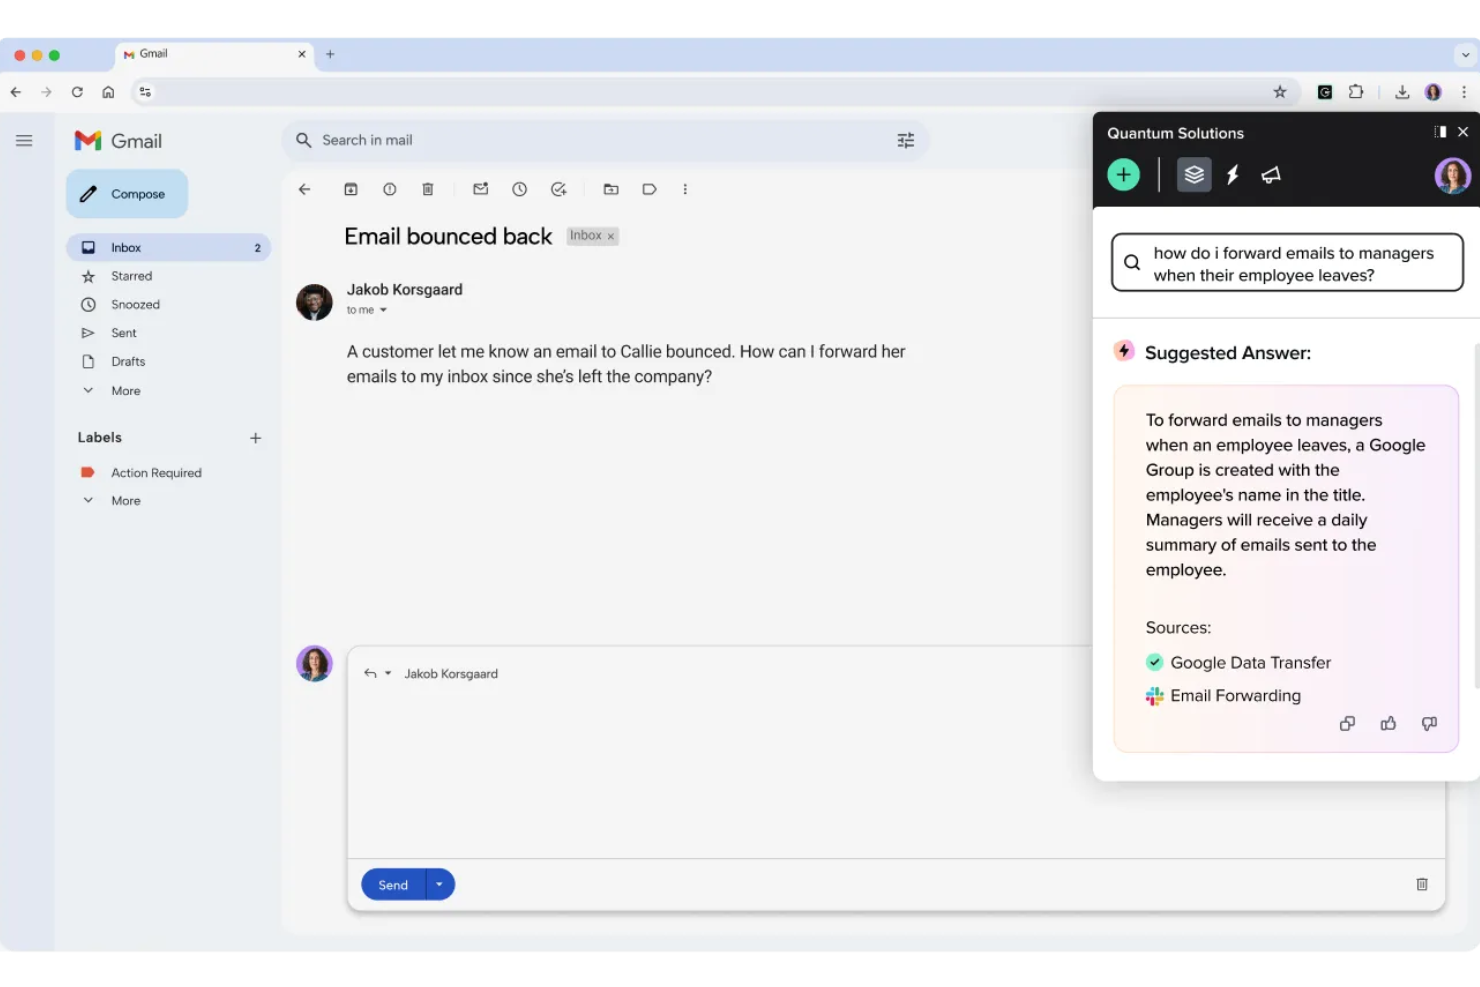Thumbs down the suggested answer

click(x=1429, y=723)
